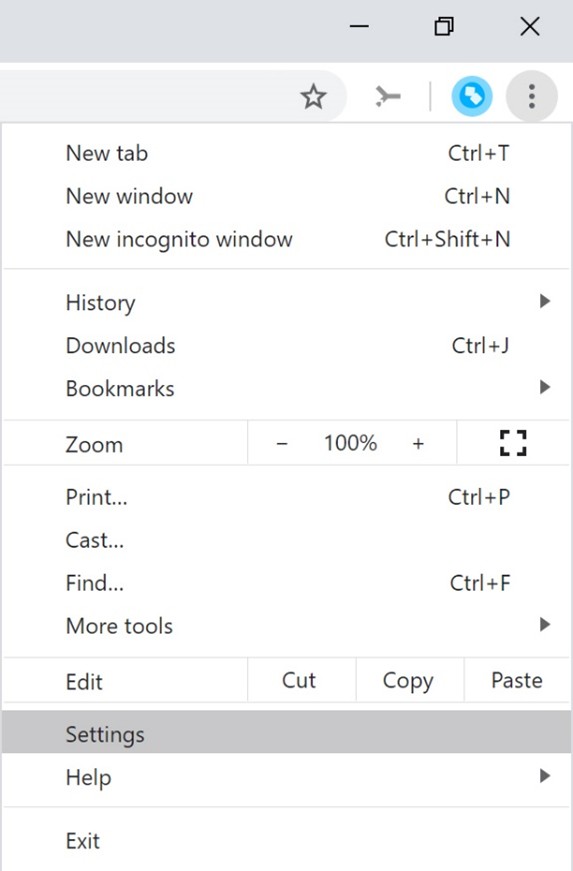Image resolution: width=573 pixels, height=871 pixels.
Task: Click the Copy button in Edit row
Action: (409, 680)
